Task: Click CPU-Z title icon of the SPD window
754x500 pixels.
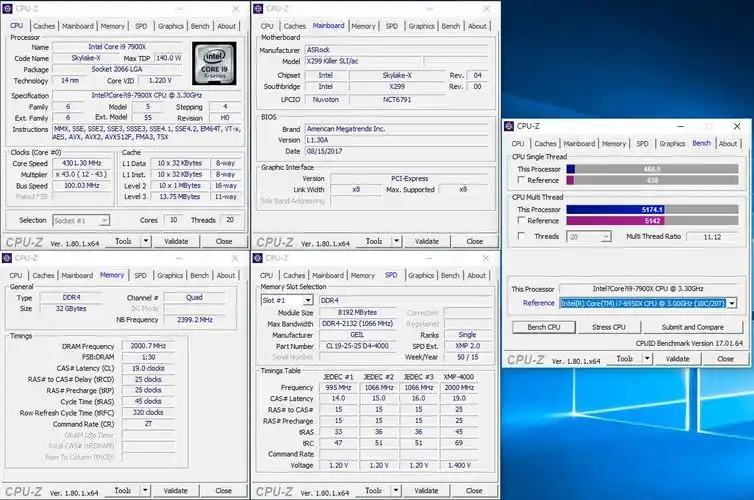Action: coord(257,258)
